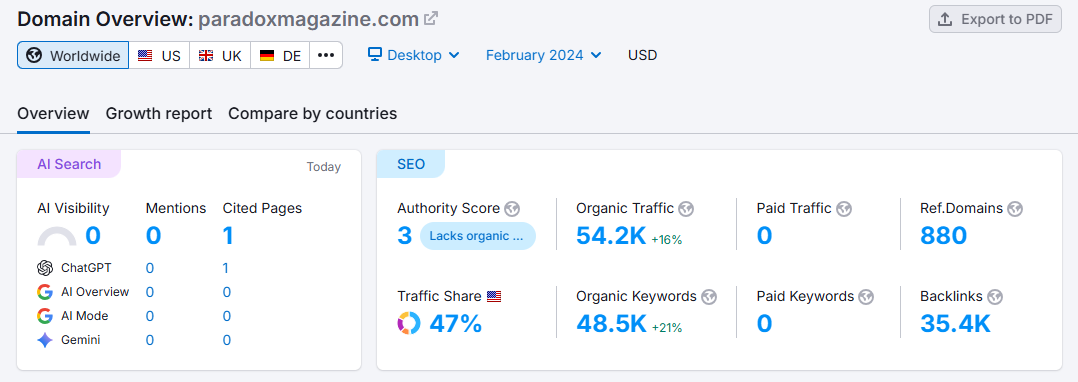Click the globe icon next to Organic Traffic
This screenshot has width=1078, height=382.
(x=685, y=208)
